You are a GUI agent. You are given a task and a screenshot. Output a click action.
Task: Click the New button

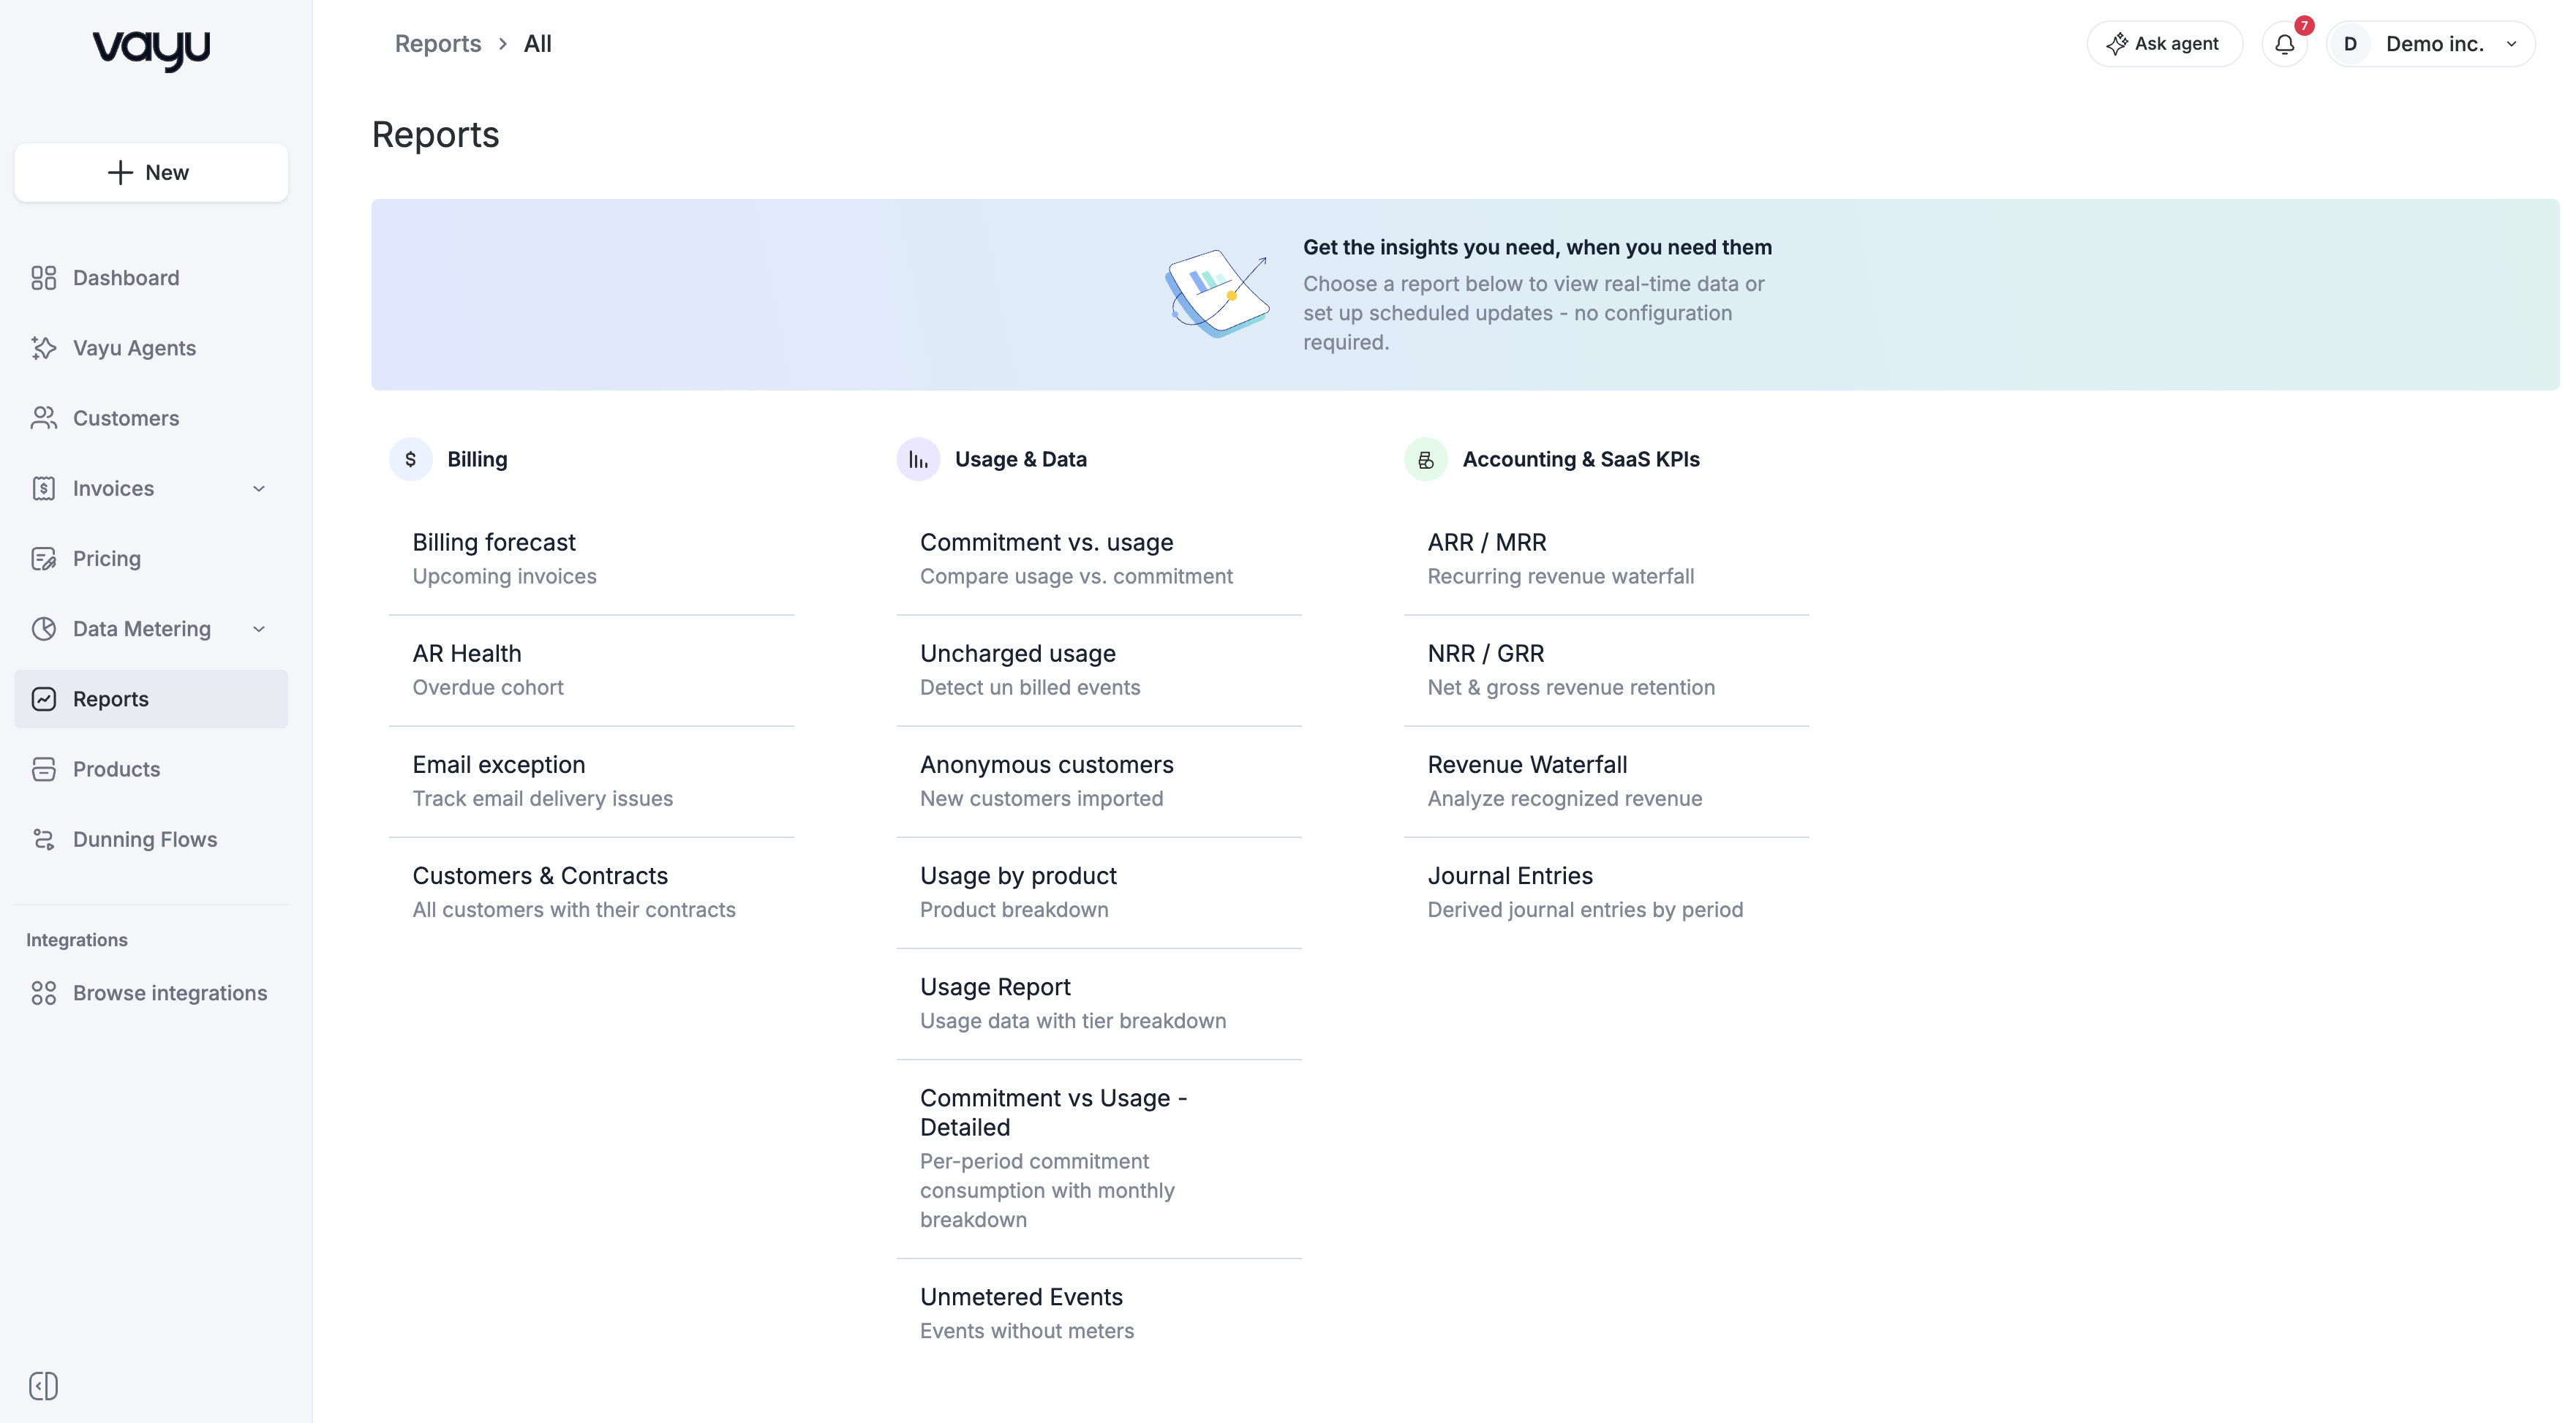[151, 172]
